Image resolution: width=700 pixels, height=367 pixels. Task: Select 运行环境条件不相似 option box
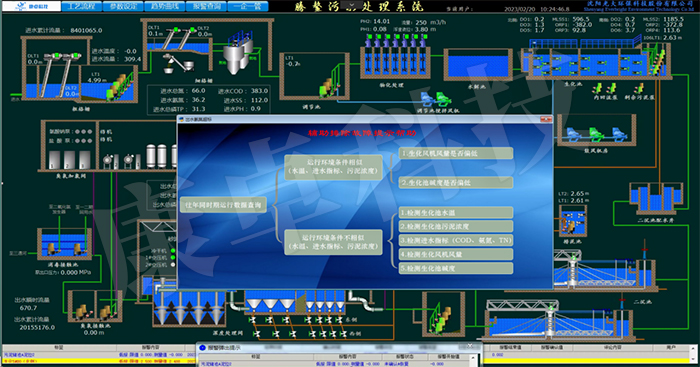333,242
